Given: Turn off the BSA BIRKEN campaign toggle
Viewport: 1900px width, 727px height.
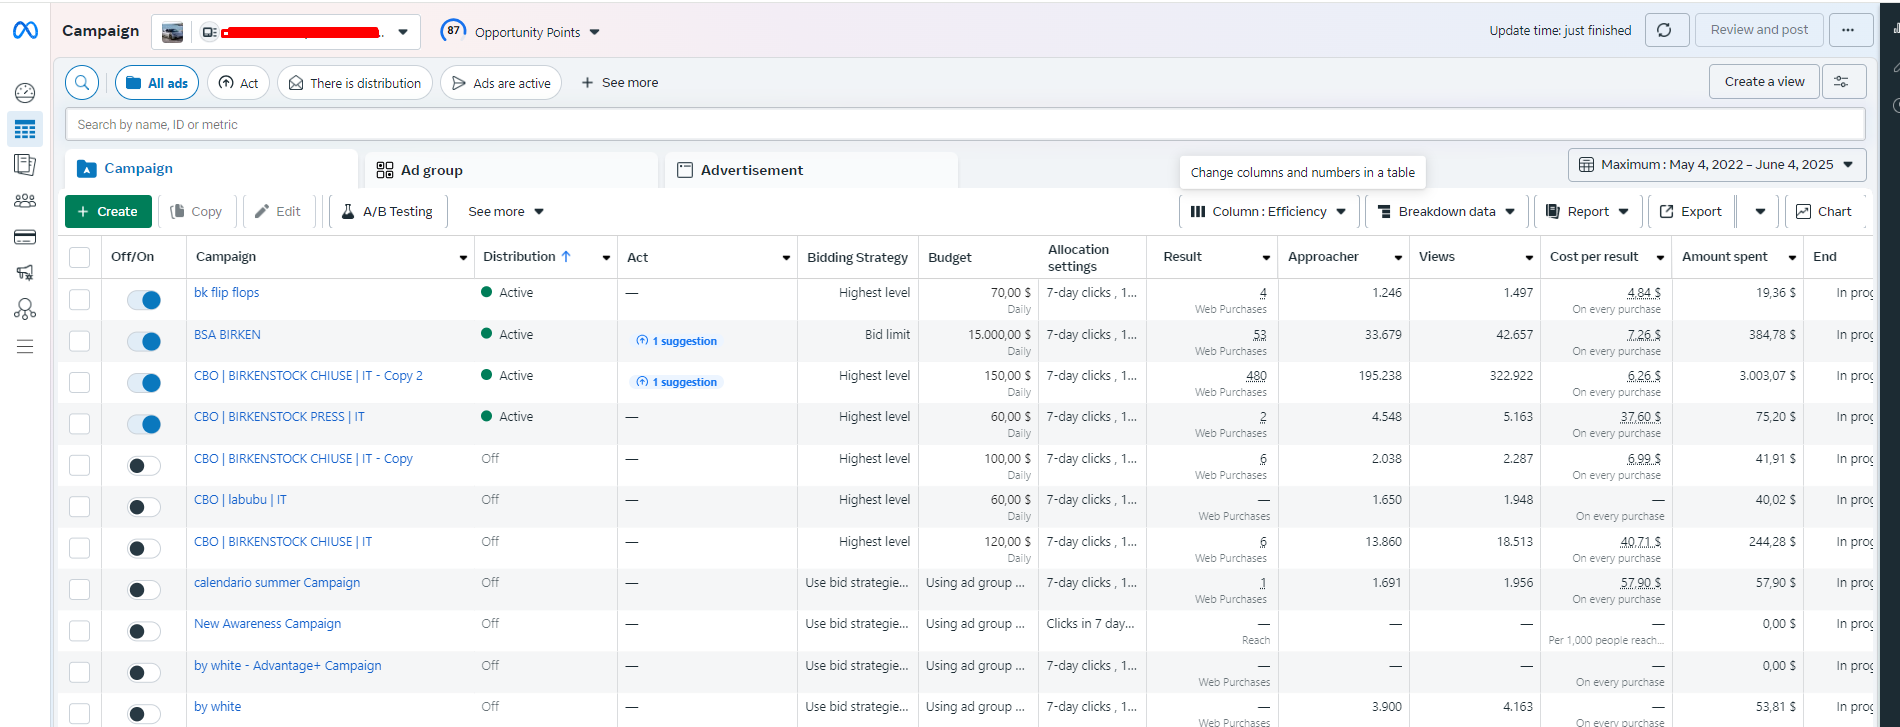Looking at the screenshot, I should [x=144, y=341].
